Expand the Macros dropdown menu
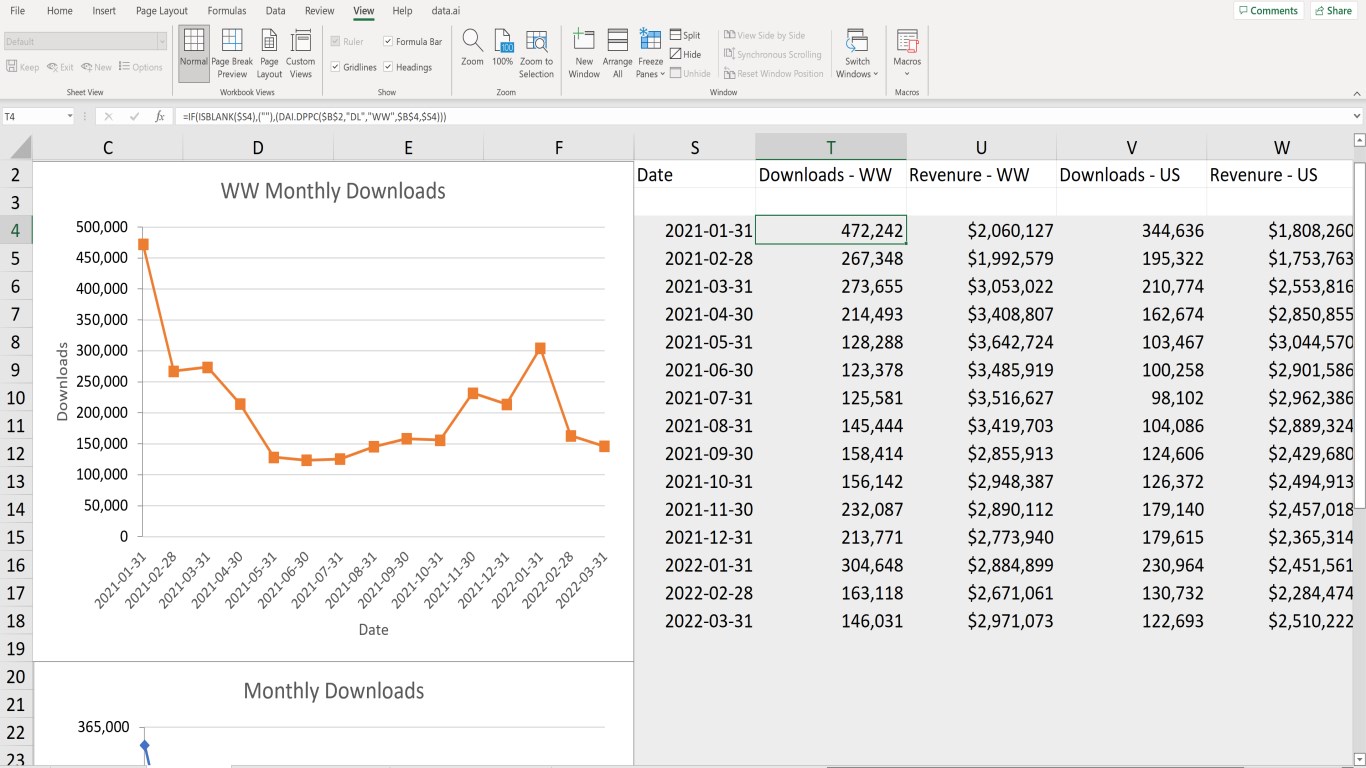Viewport: 1366px width, 768px height. coord(907,73)
